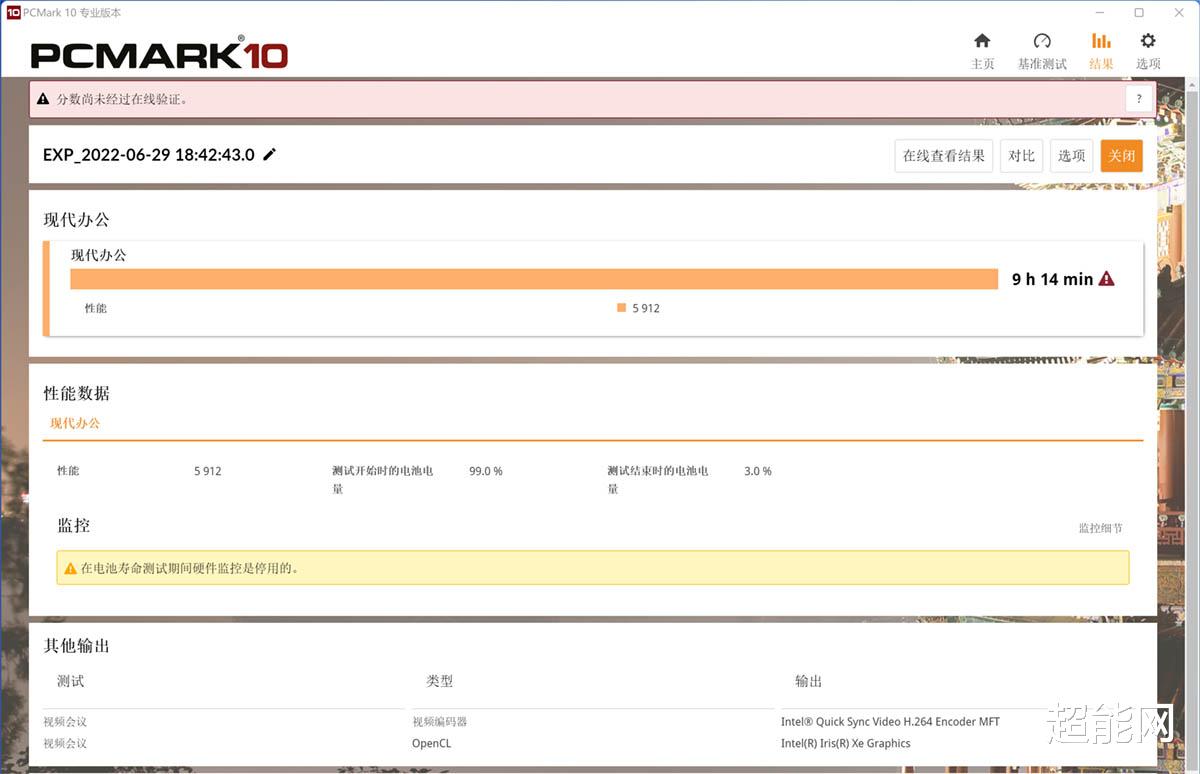Click the warning triangle next to 9 h 14 min
The height and width of the screenshot is (774, 1200).
(x=1106, y=279)
